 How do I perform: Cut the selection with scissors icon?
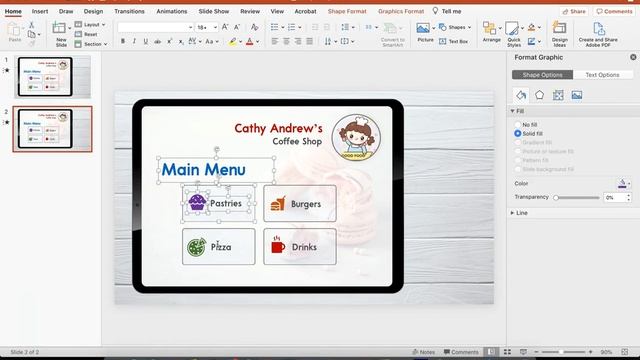31,25
